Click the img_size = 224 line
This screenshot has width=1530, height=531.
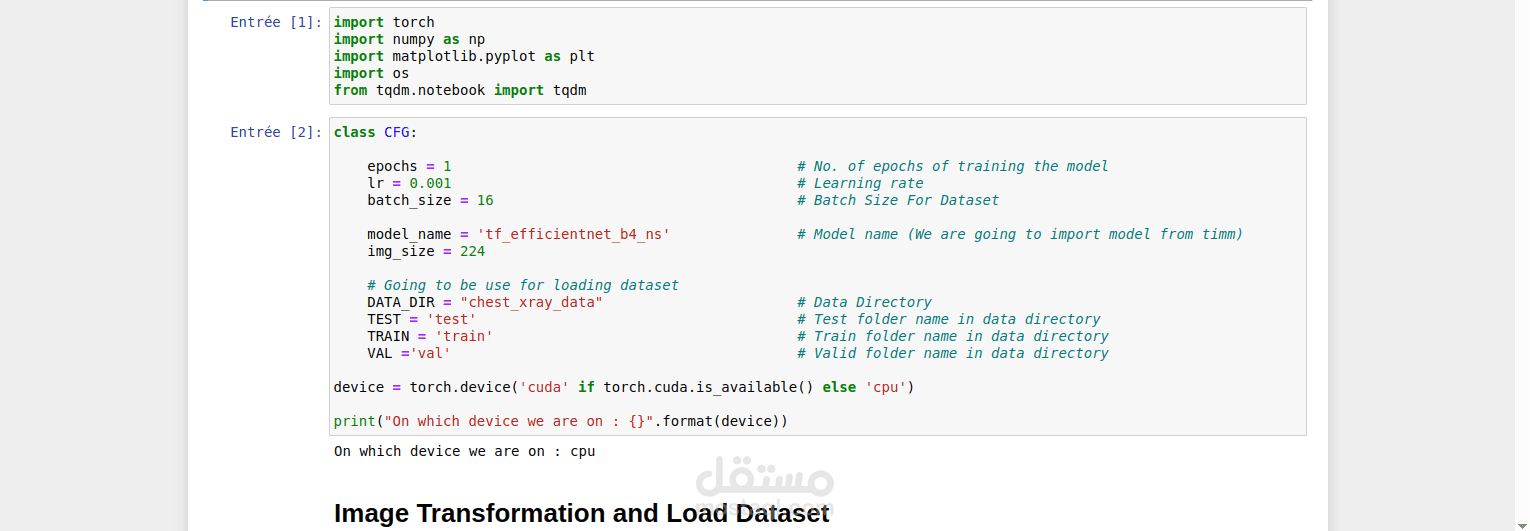pyautogui.click(x=426, y=251)
